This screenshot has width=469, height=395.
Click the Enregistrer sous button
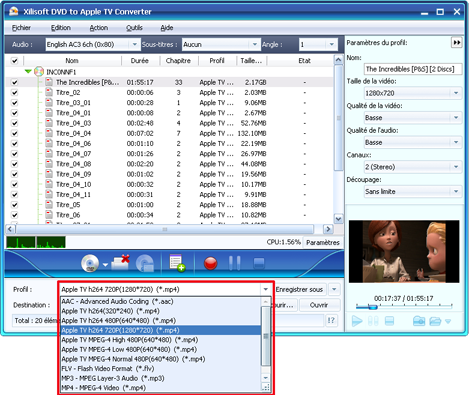(x=299, y=289)
